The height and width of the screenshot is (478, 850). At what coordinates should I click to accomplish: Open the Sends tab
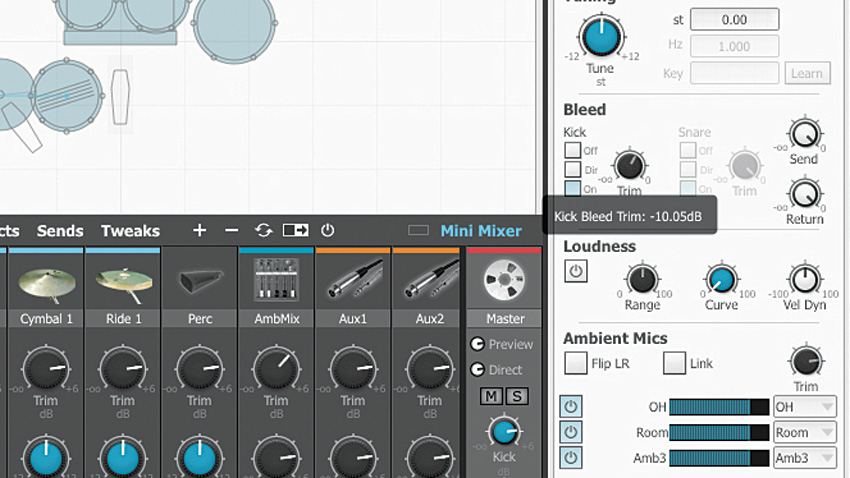coord(60,231)
